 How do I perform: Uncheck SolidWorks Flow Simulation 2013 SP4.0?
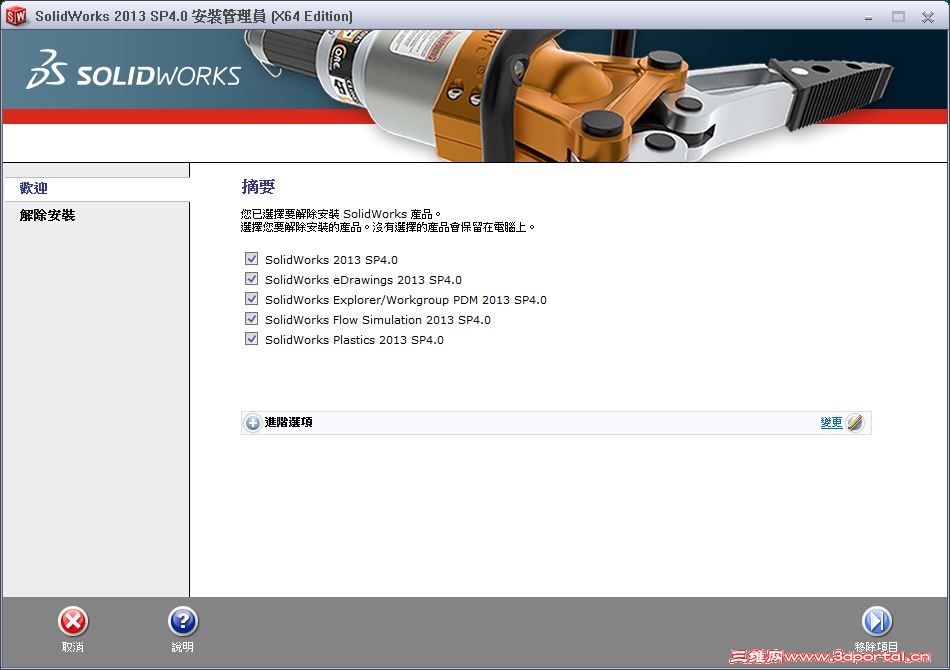(251, 319)
